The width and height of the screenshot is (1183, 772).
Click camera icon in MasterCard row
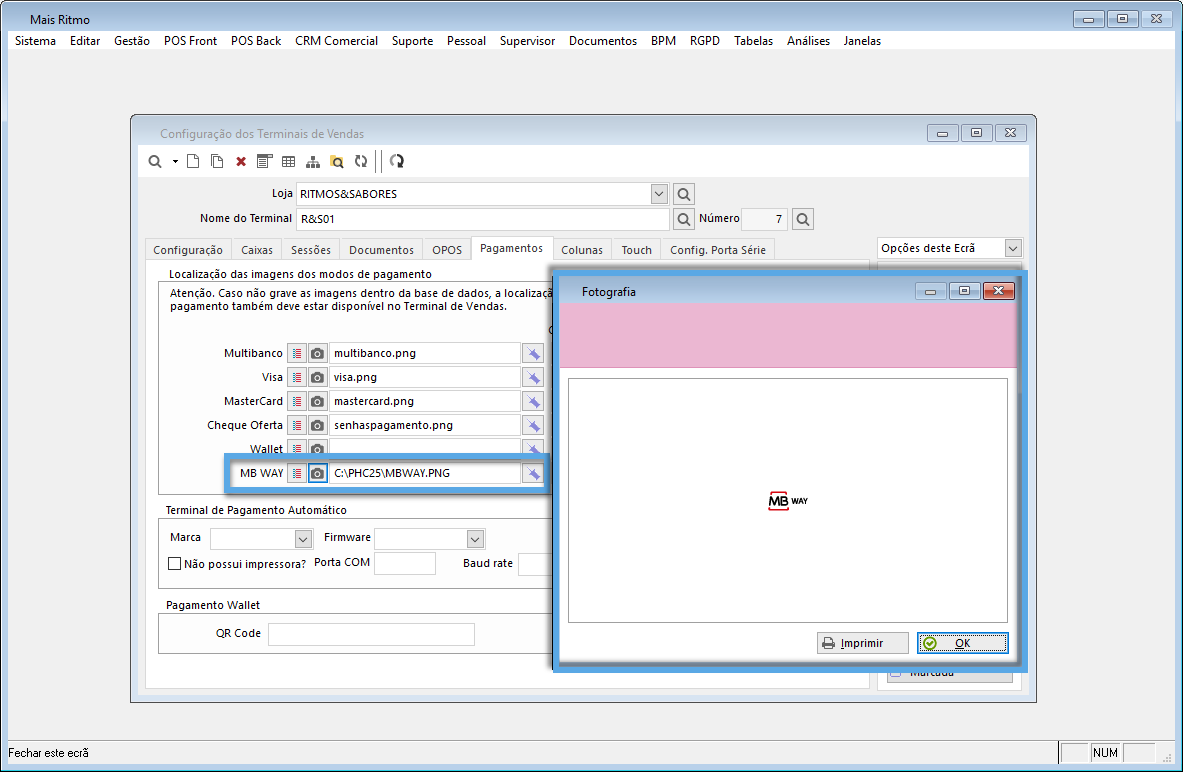point(318,401)
